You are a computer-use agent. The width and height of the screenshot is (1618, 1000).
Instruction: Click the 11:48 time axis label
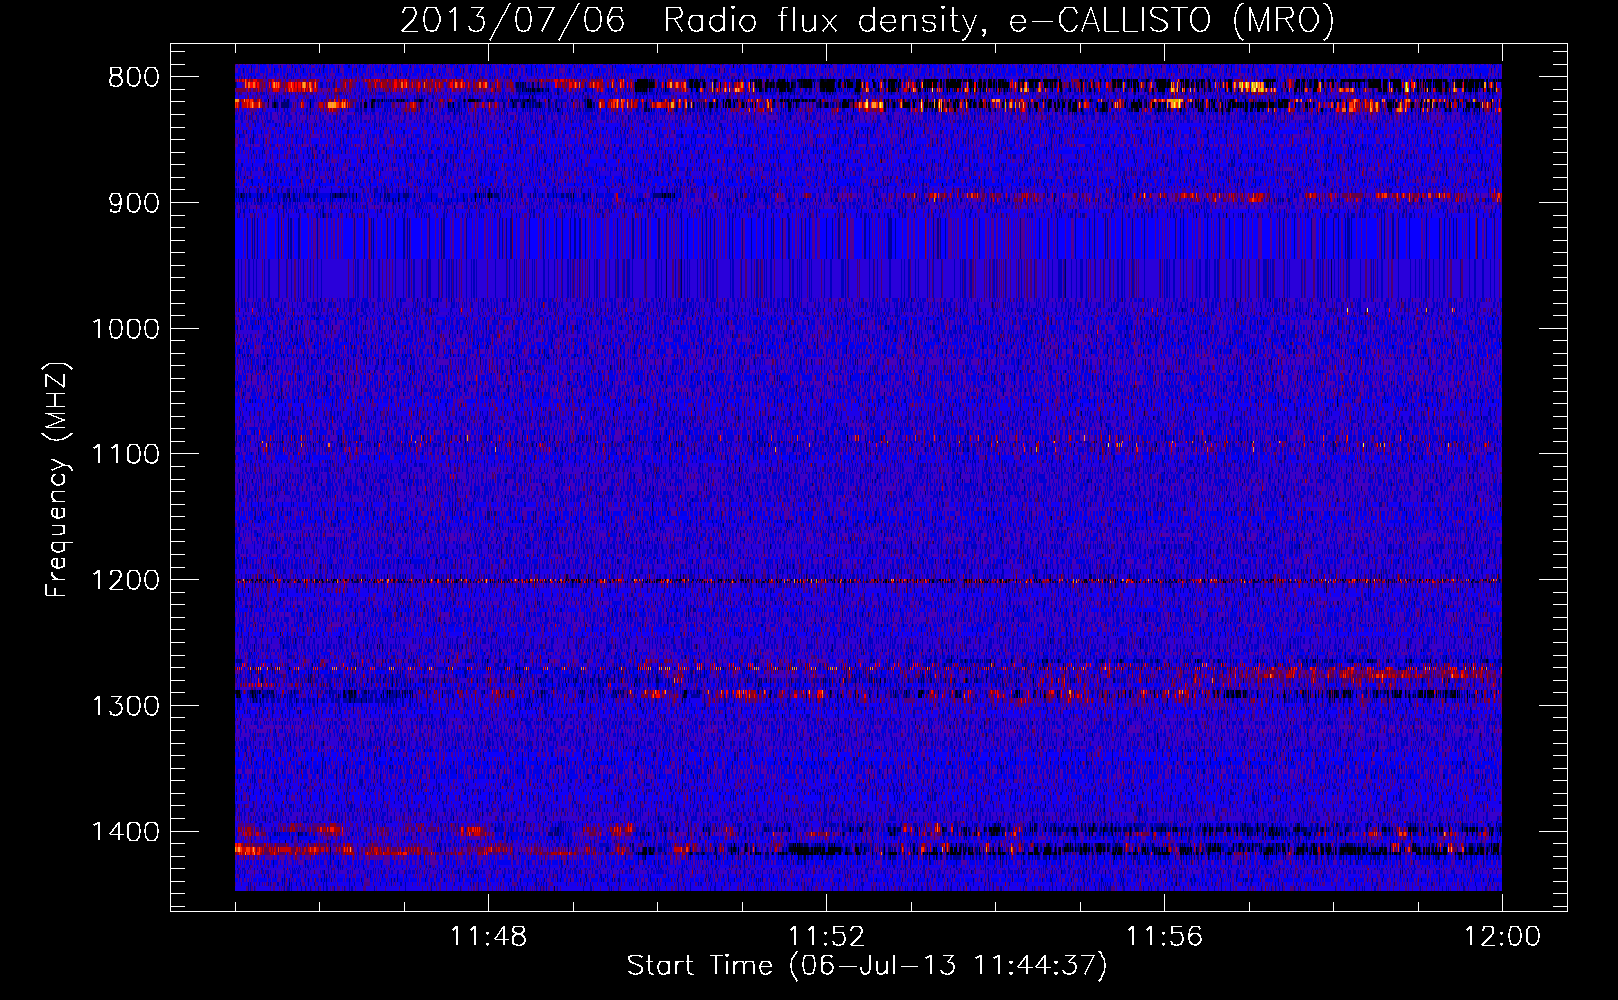[488, 937]
